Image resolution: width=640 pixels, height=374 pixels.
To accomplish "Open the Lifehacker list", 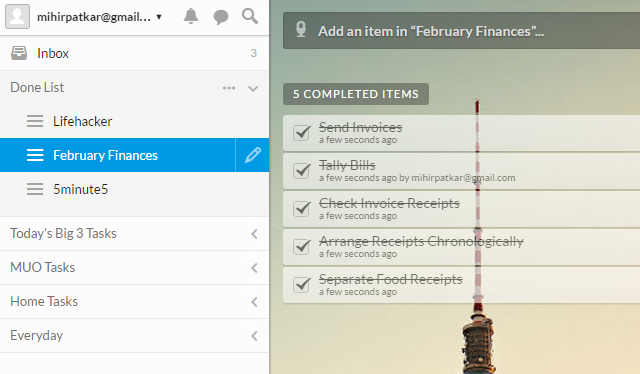I will (134, 121).
